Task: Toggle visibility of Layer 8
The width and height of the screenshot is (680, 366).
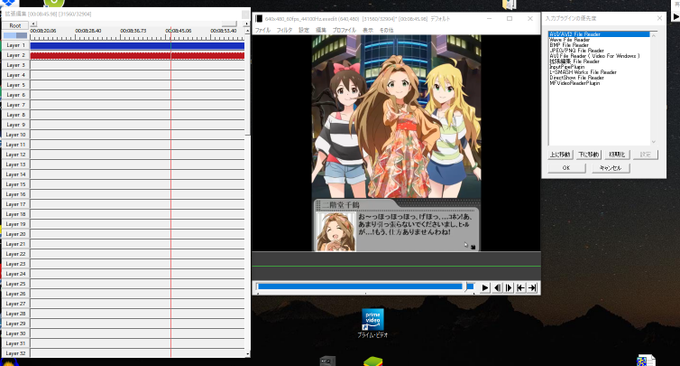Action: [x=15, y=115]
